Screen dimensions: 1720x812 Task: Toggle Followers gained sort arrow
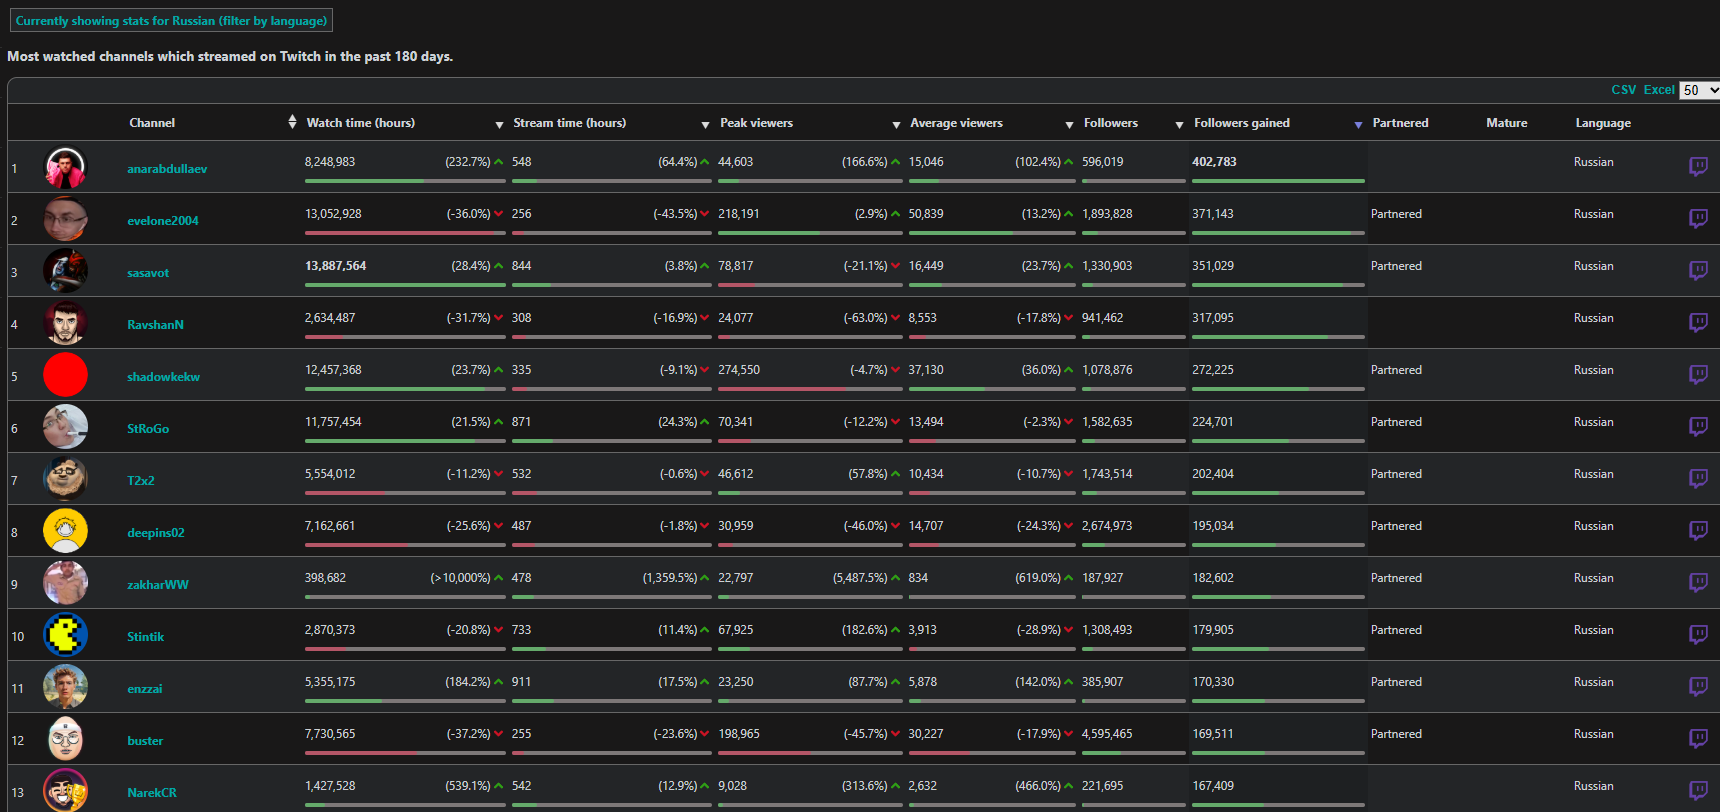pos(1358,124)
